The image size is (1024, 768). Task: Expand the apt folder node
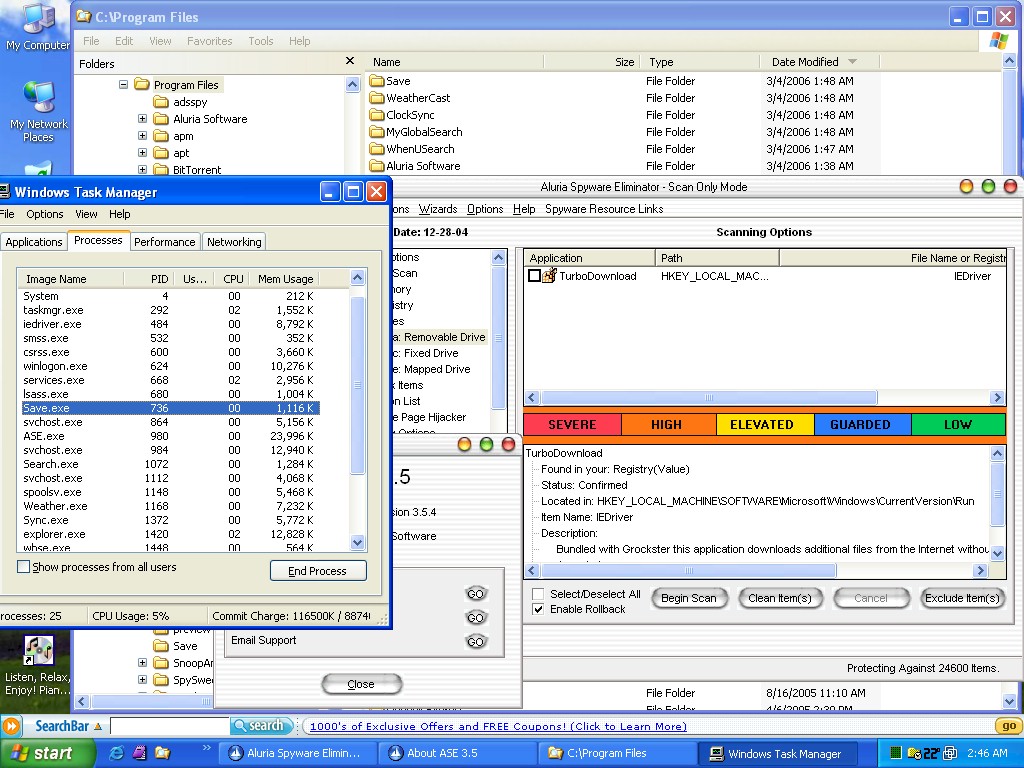click(x=142, y=152)
